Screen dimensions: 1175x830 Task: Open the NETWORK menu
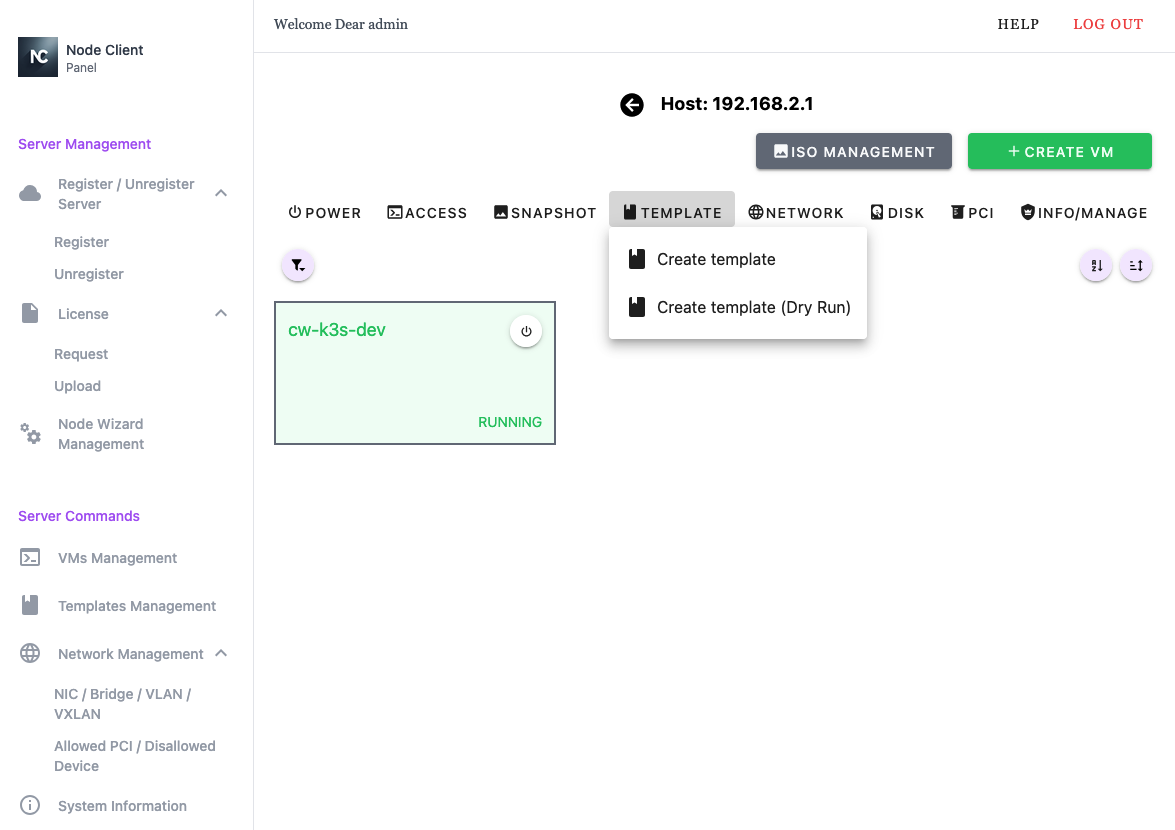(x=796, y=213)
